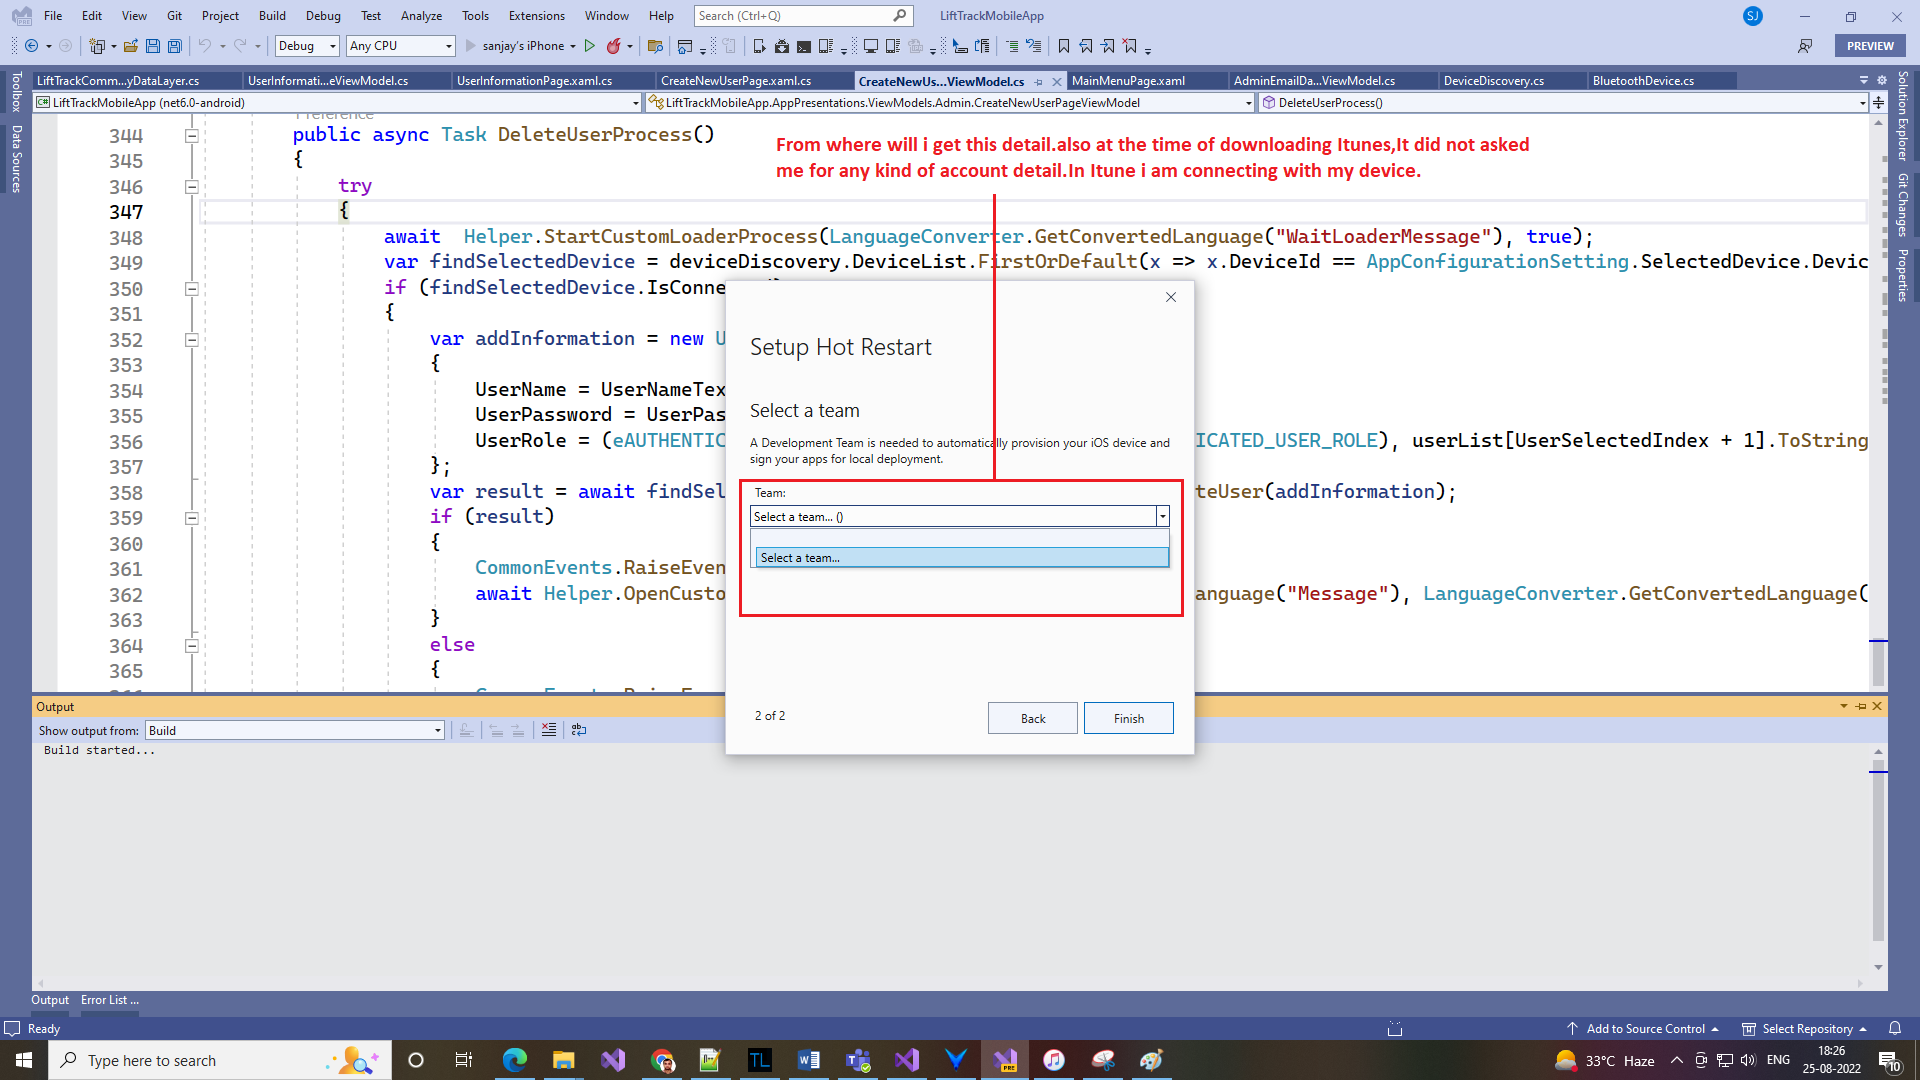Click the editor split window icon
1920x1080 pixels.
(1879, 102)
